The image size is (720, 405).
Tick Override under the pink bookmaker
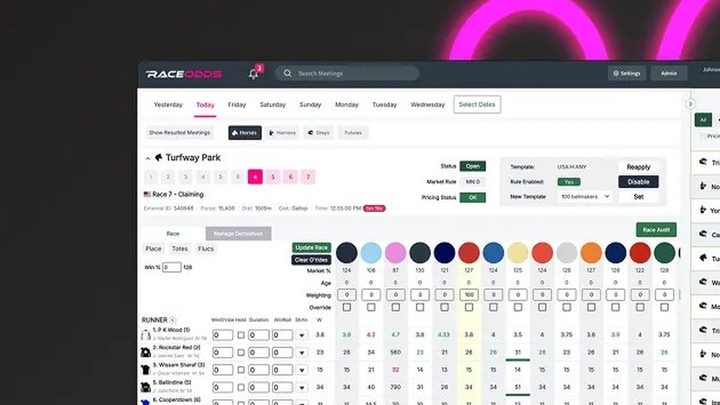tap(395, 307)
